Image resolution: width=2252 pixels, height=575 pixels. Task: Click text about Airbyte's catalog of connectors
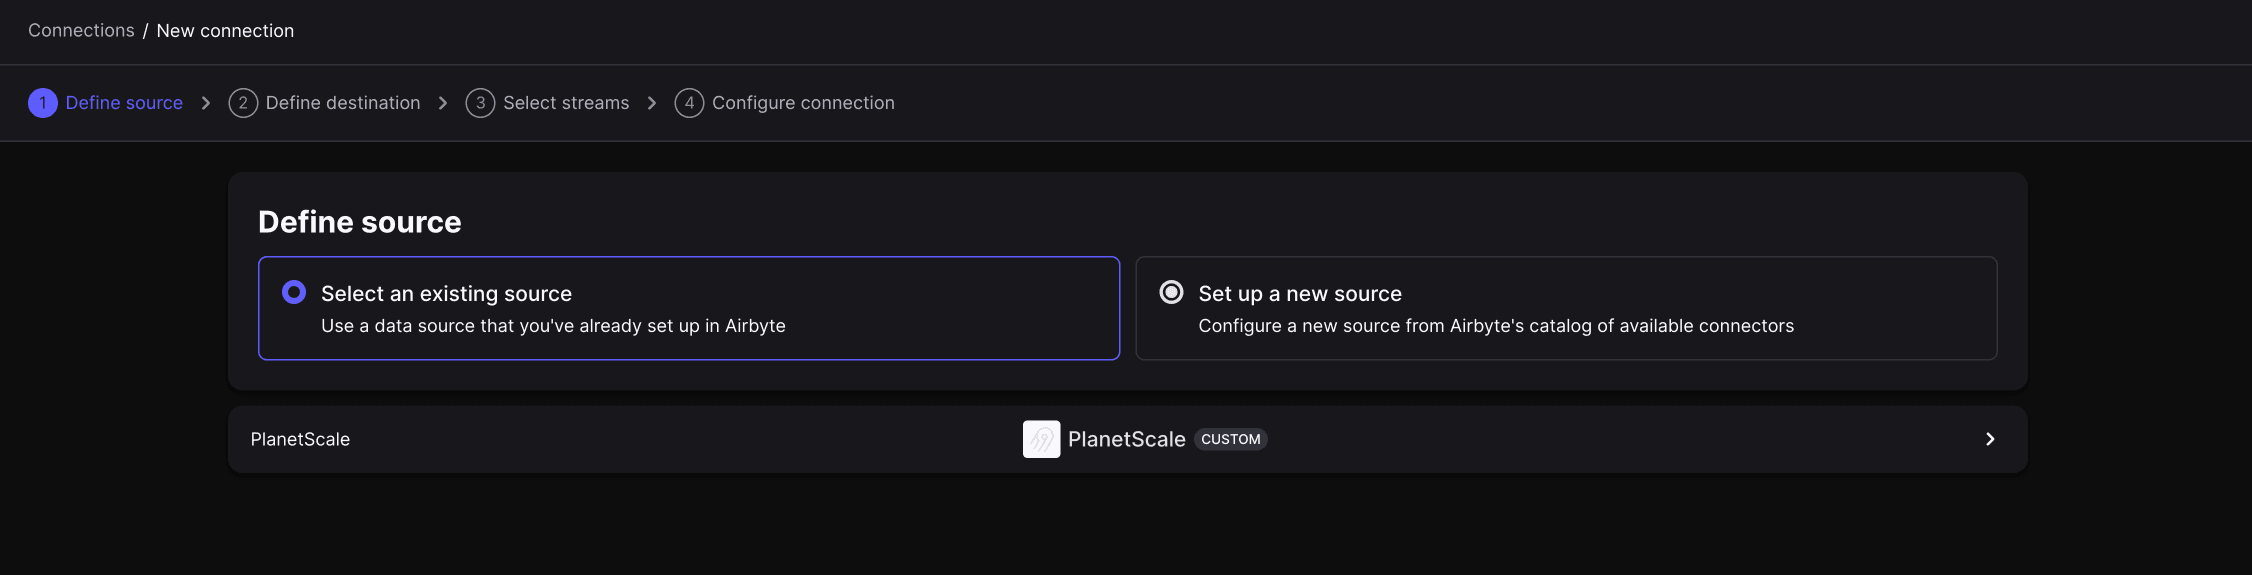[x=1496, y=326]
